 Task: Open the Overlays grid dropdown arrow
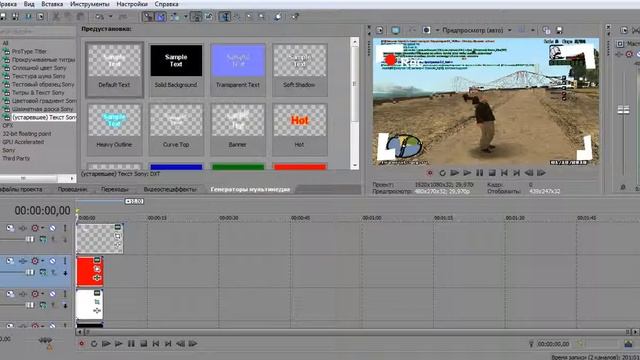(533, 30)
